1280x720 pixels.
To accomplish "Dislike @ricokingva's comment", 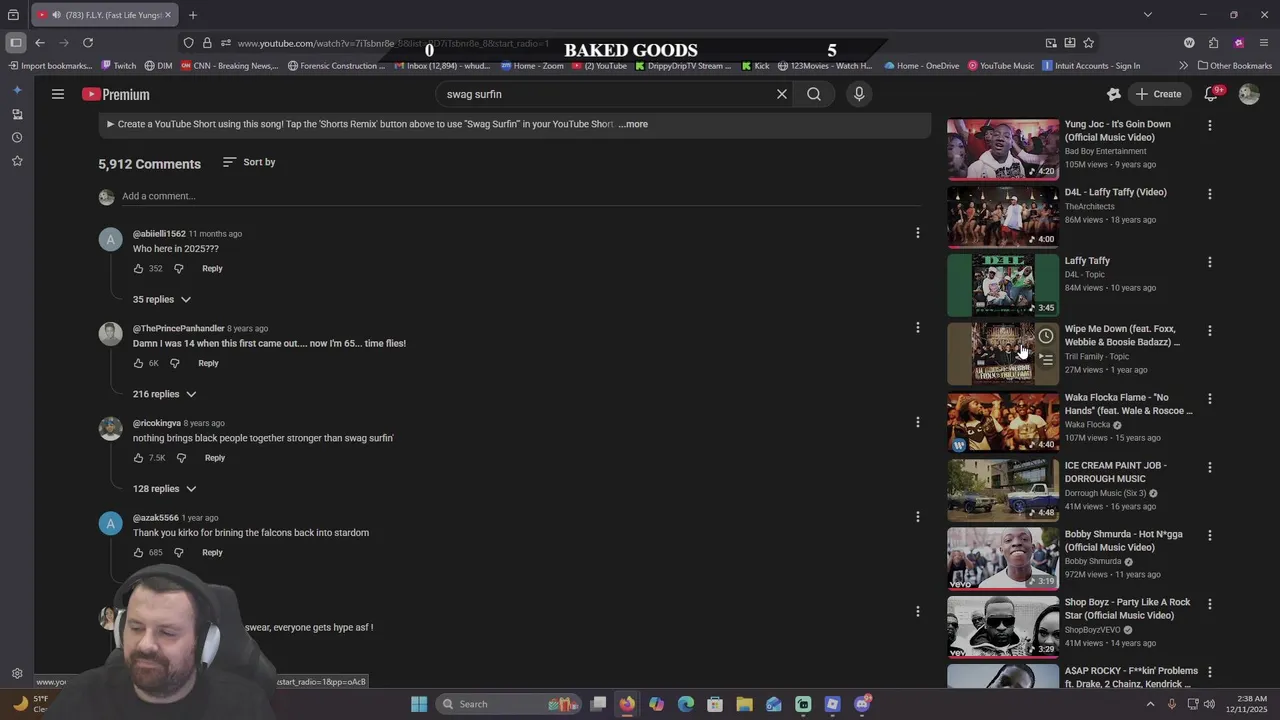I will pos(181,458).
